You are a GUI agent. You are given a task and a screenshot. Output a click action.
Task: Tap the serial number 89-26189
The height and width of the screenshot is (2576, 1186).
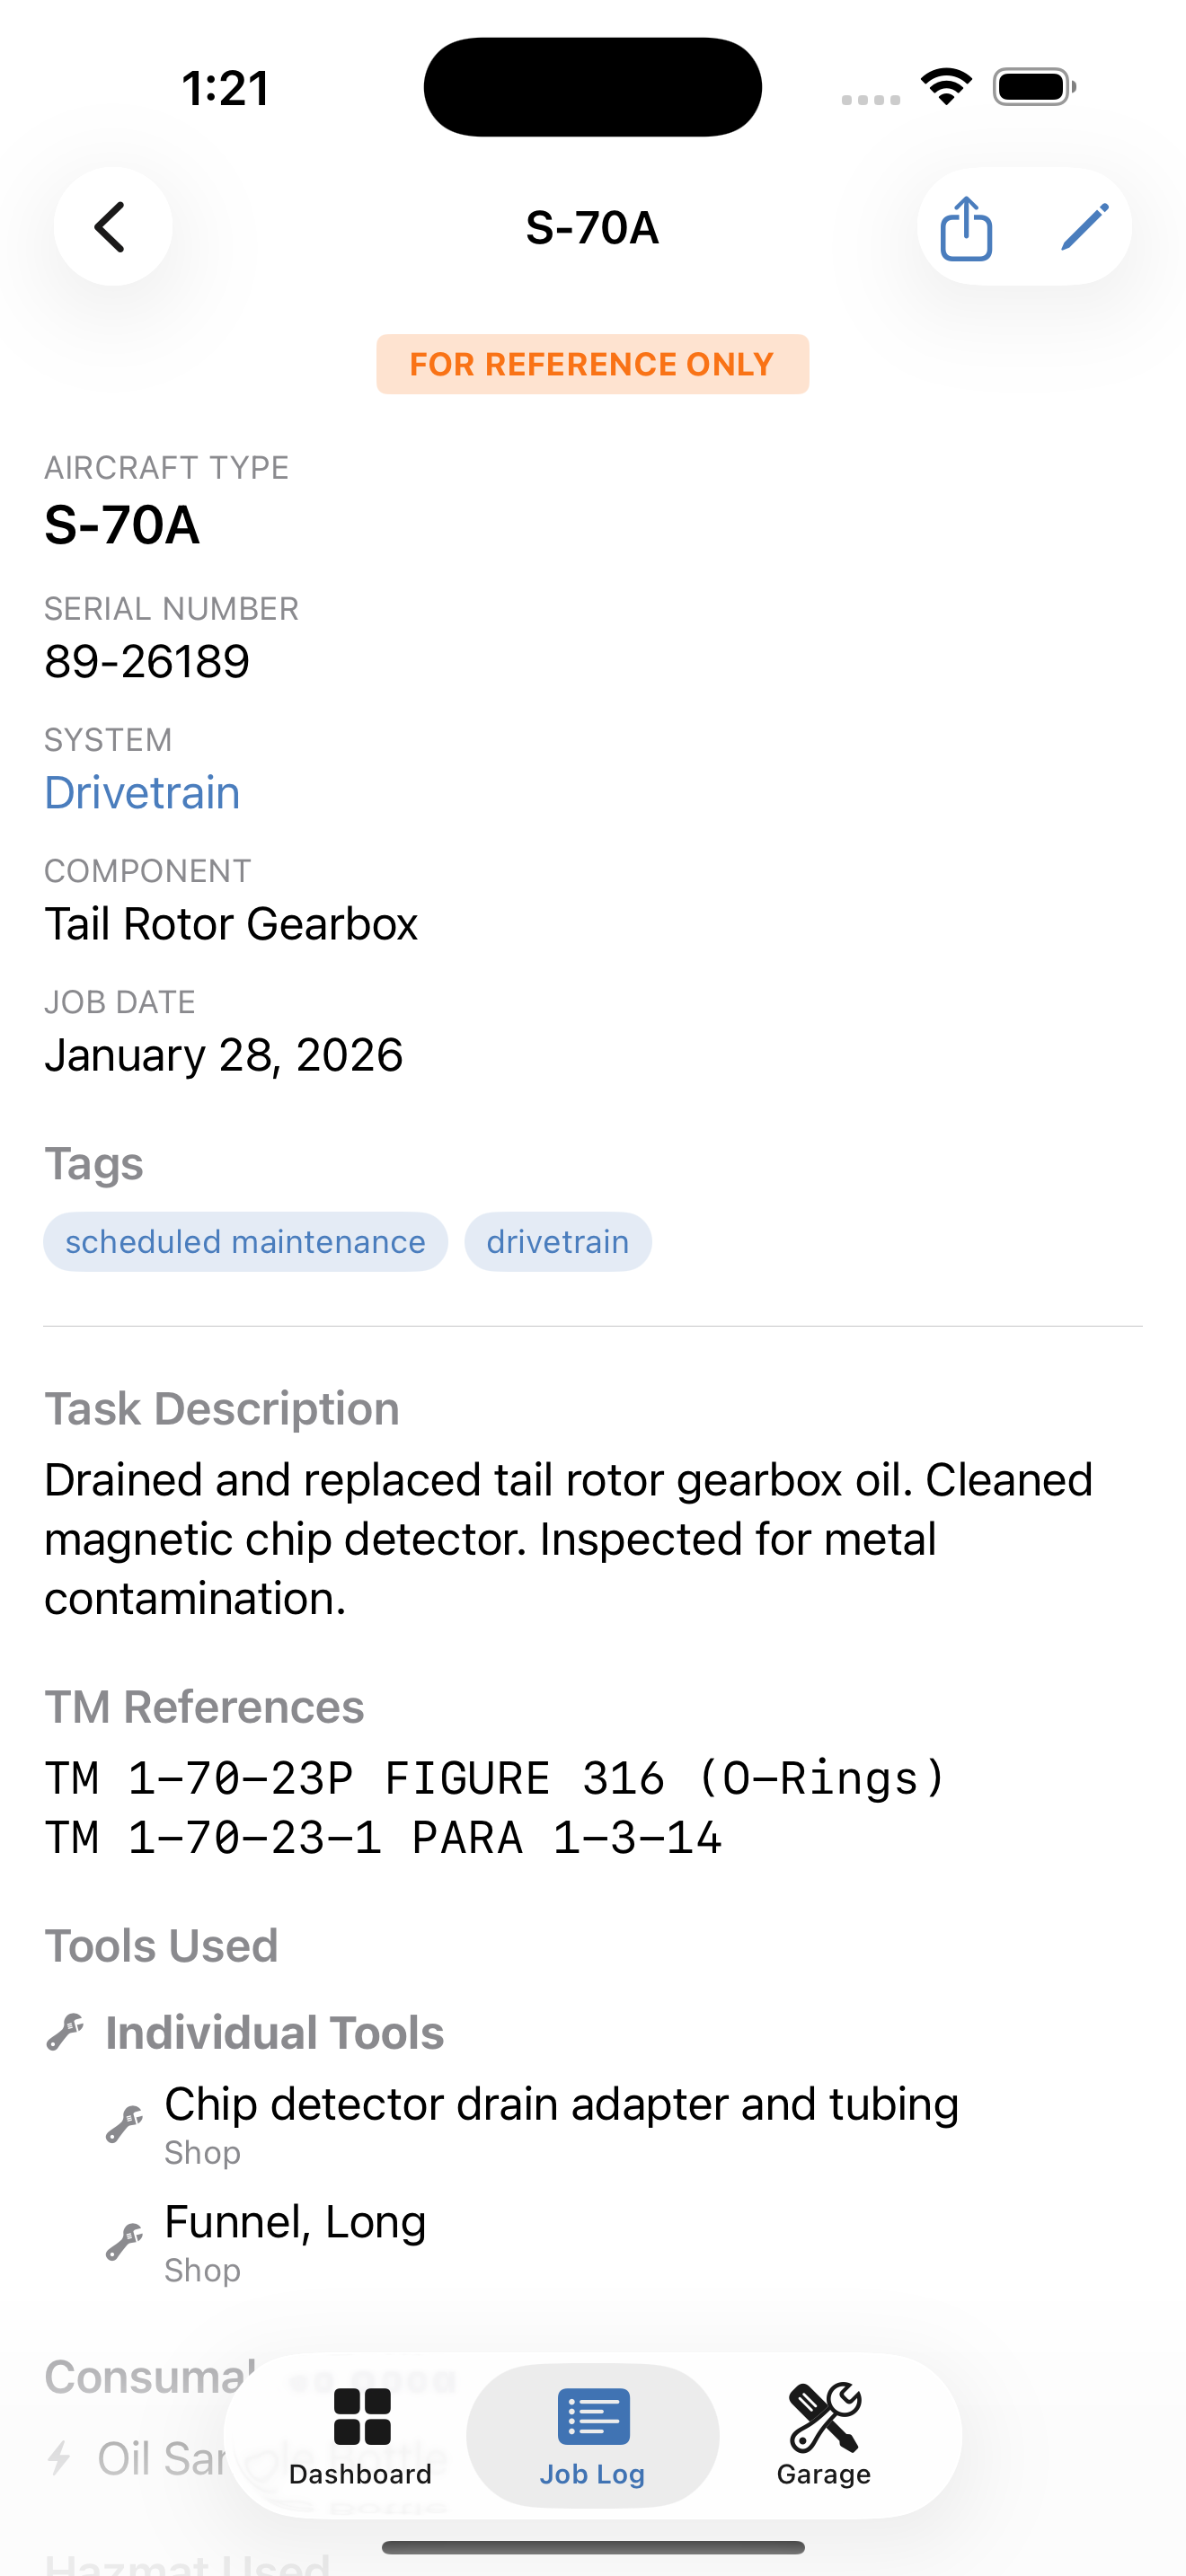point(147,661)
